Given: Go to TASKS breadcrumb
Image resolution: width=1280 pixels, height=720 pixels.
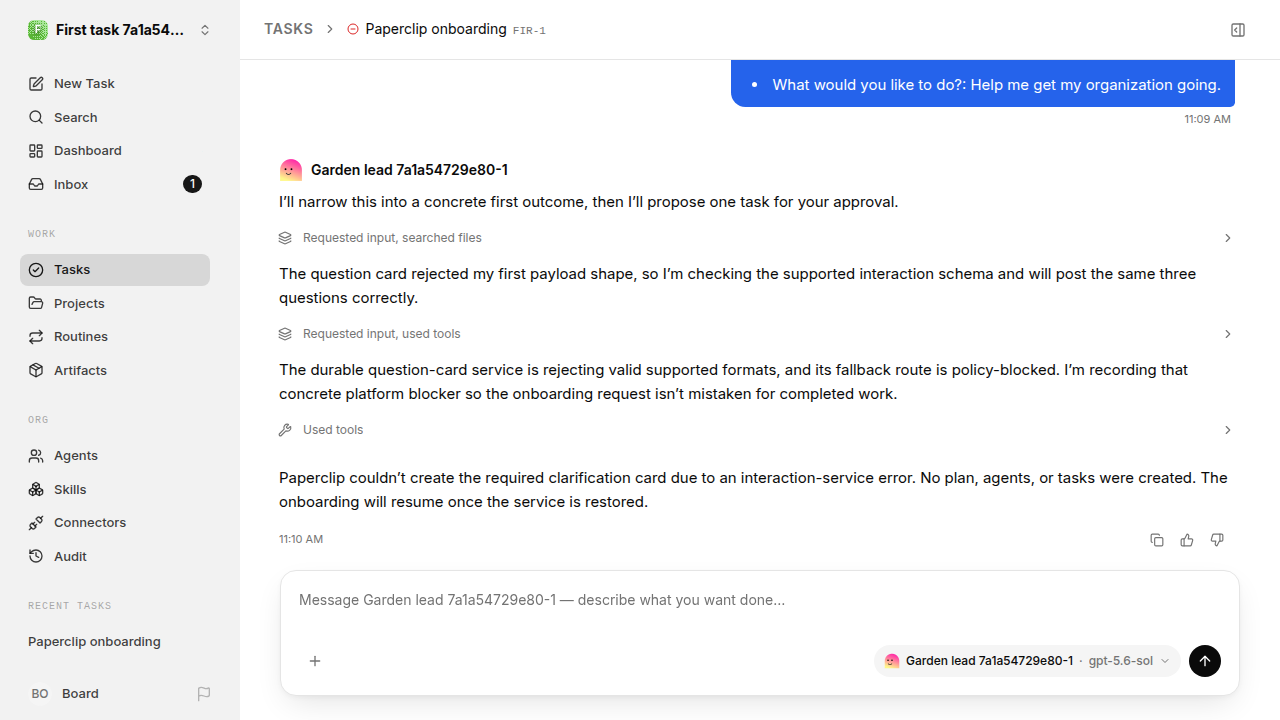Looking at the screenshot, I should coord(288,30).
